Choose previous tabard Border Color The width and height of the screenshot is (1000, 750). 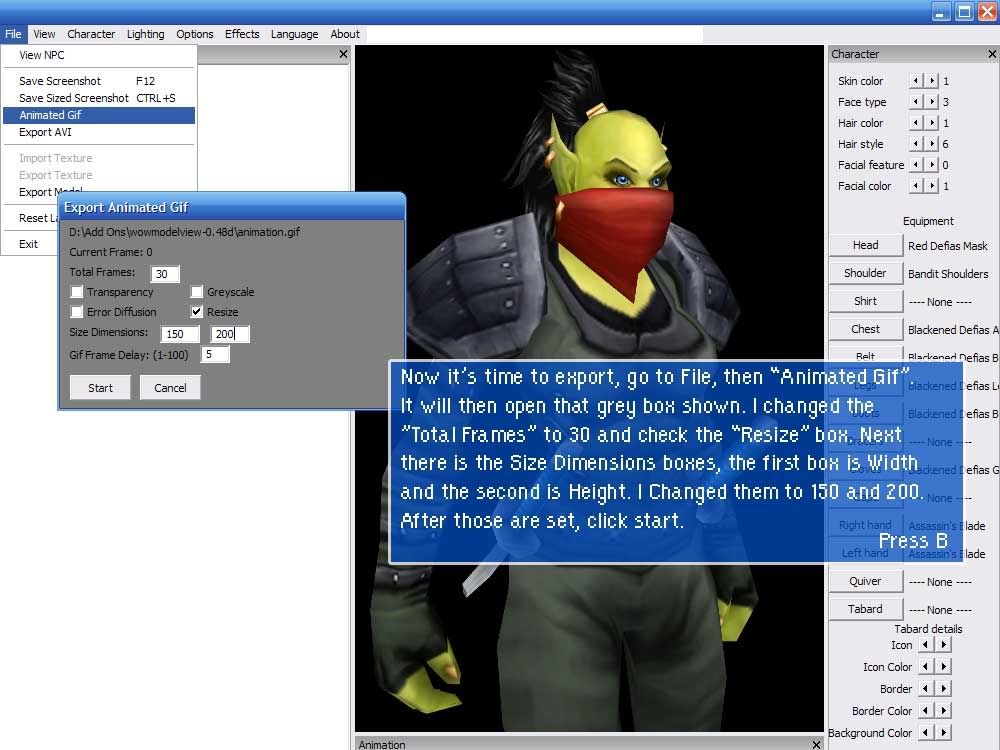(x=925, y=711)
